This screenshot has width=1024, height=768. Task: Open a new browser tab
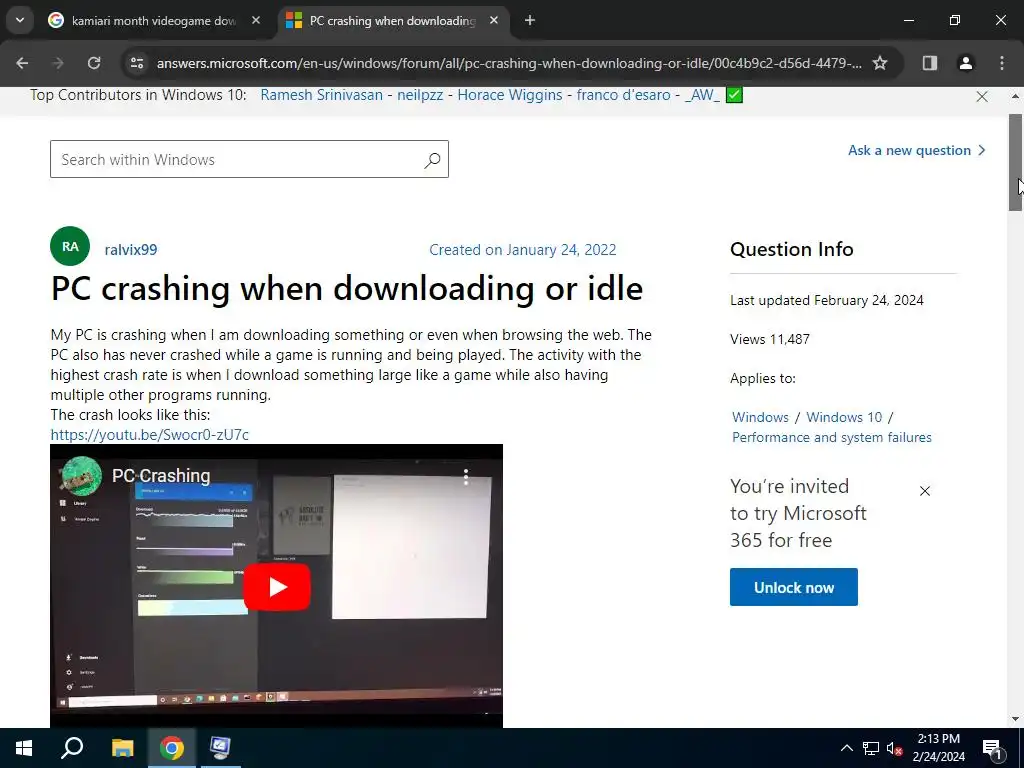530,21
